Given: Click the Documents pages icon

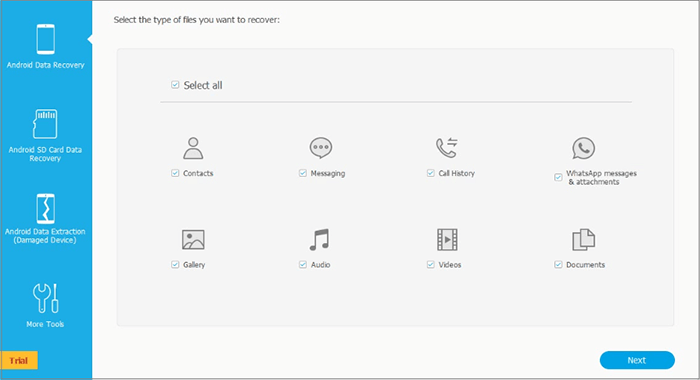Looking at the screenshot, I should click(583, 240).
